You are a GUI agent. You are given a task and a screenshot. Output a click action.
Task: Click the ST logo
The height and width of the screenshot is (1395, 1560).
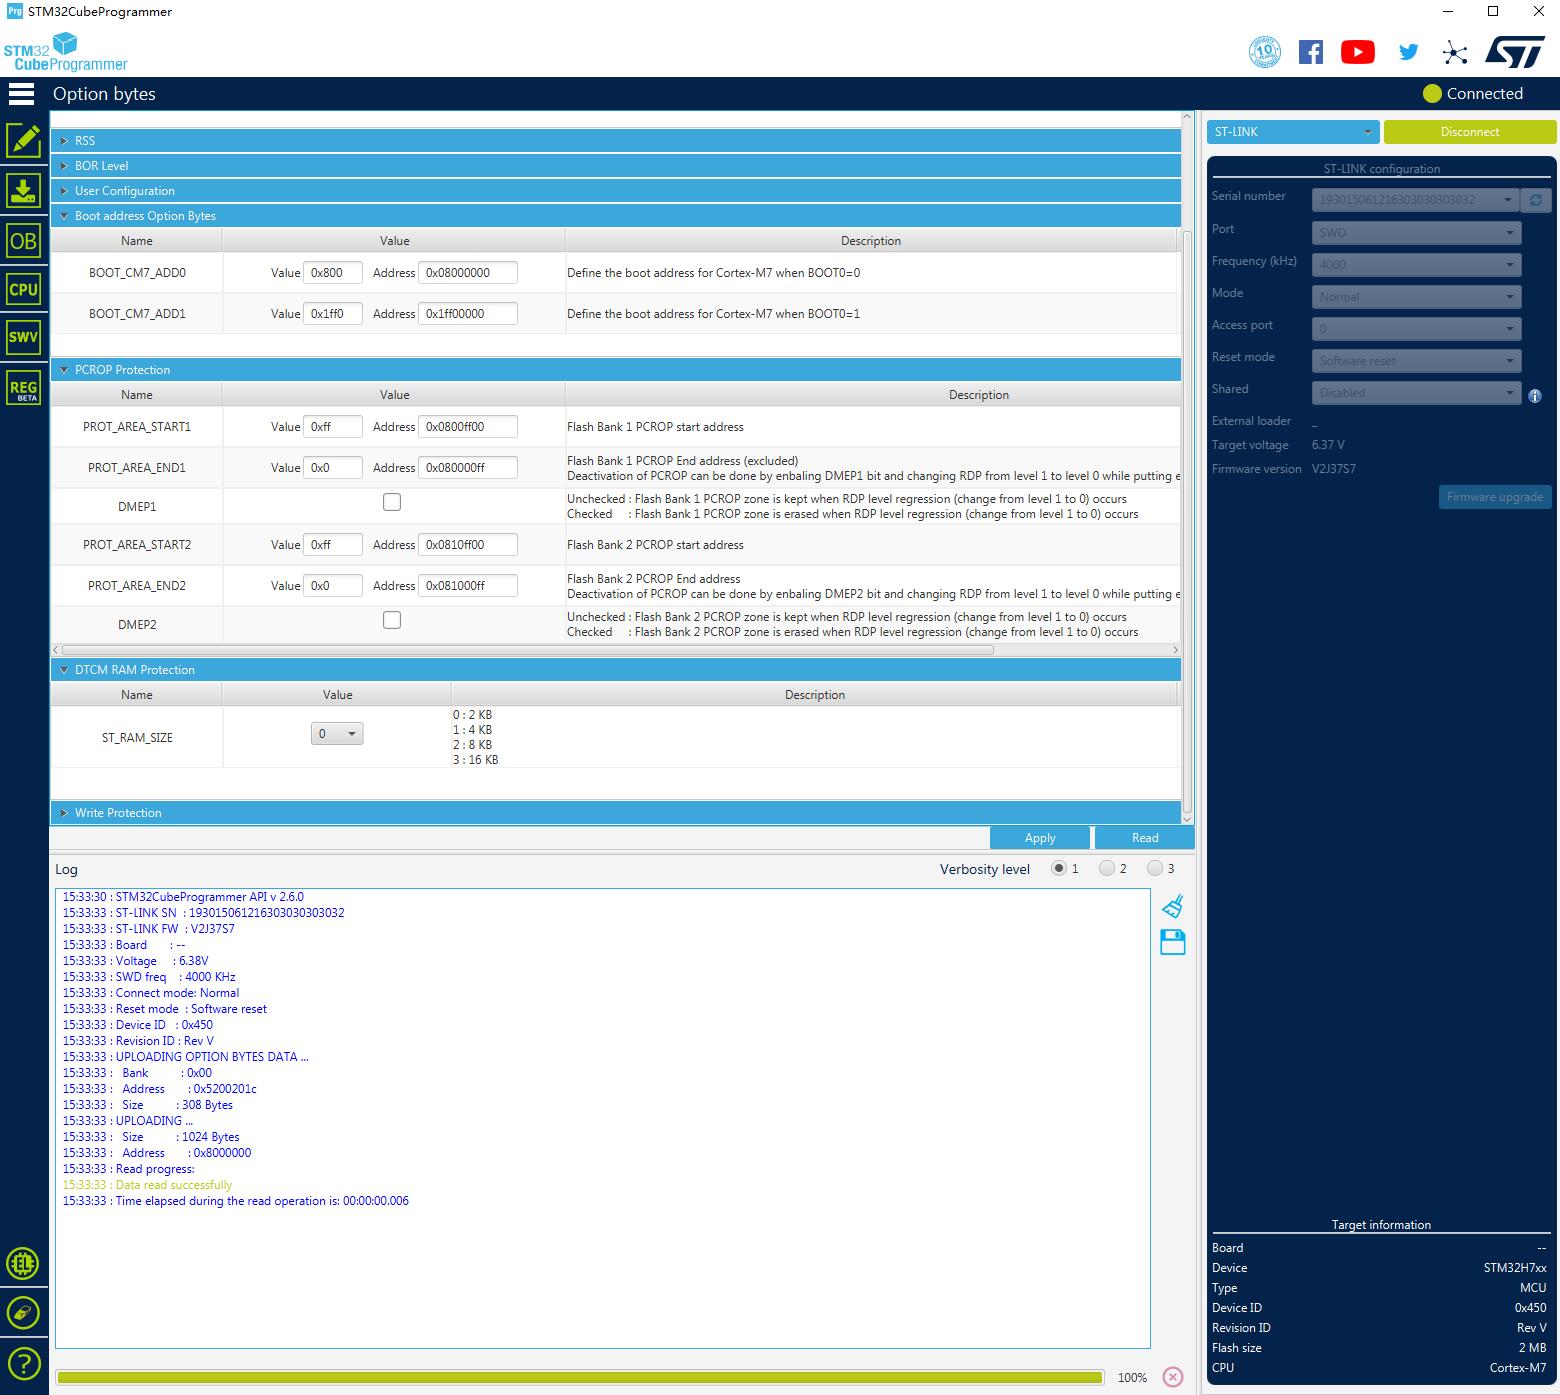click(1515, 52)
